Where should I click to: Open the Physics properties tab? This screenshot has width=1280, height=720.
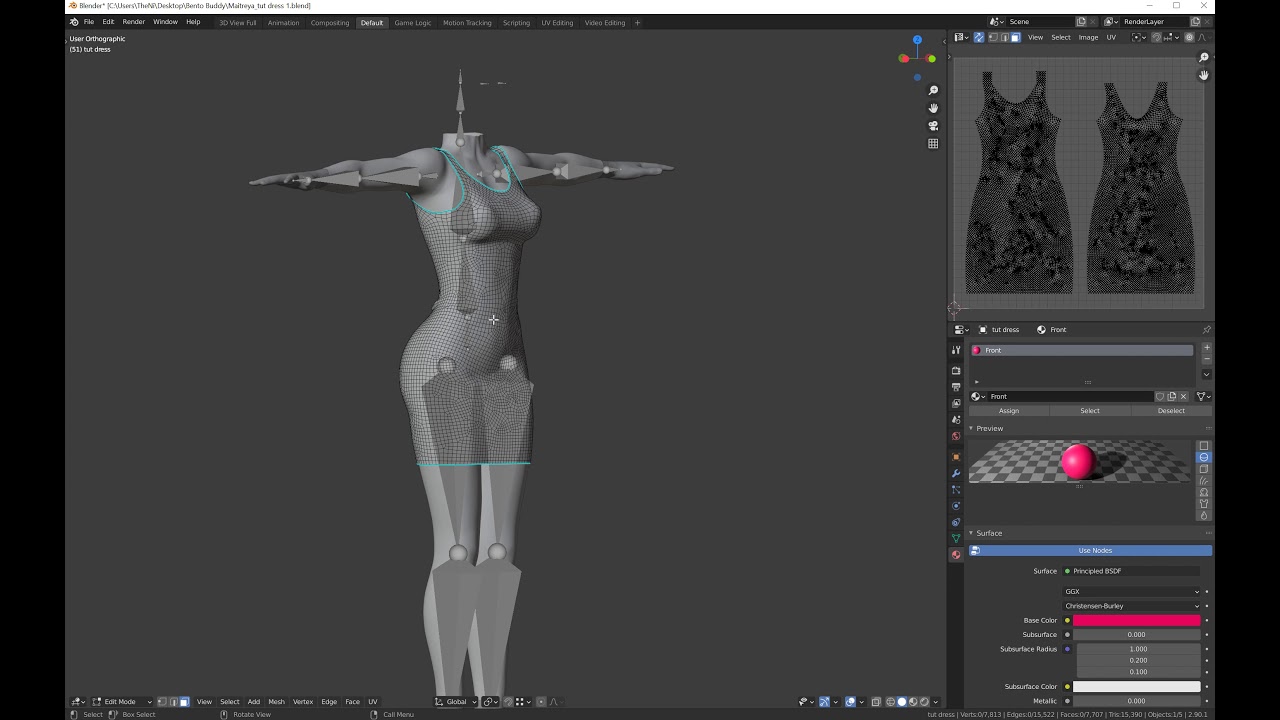coord(956,506)
